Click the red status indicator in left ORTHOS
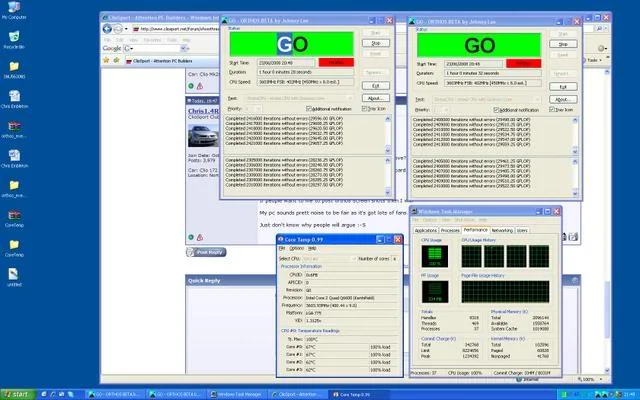This screenshot has width=640, height=400. (x=336, y=62)
